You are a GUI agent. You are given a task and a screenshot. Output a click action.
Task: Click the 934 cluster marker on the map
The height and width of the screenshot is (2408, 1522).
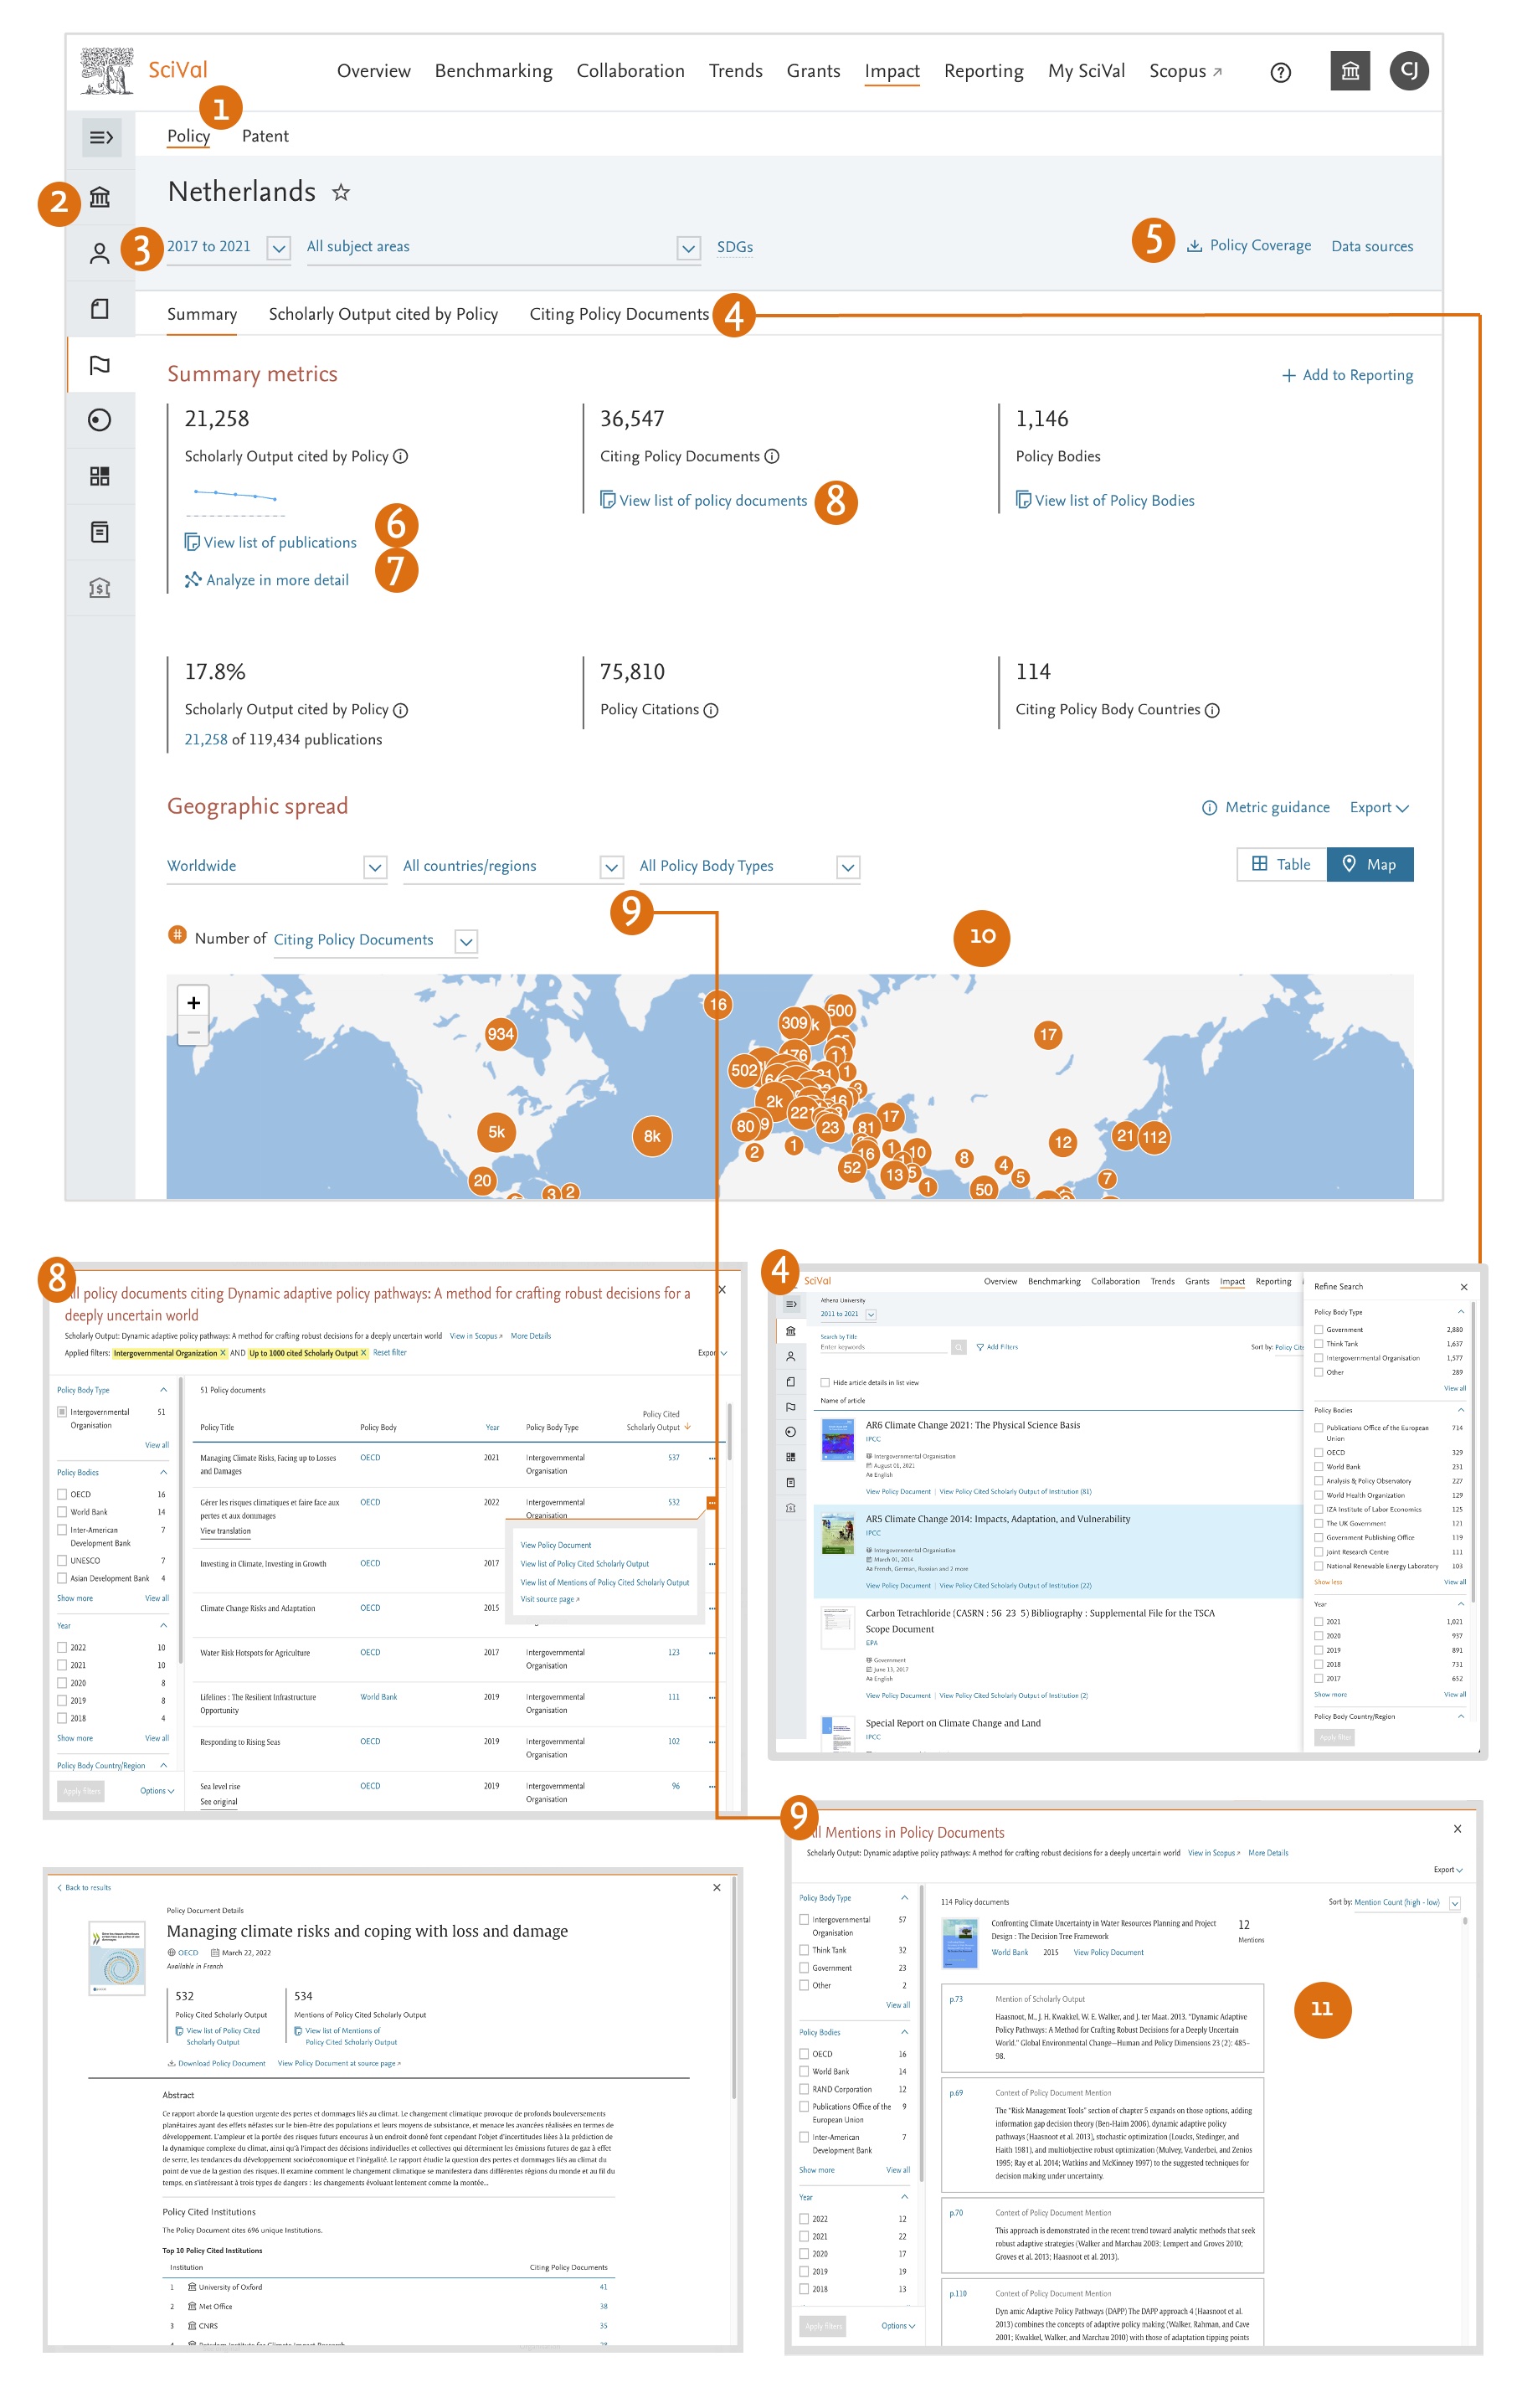click(x=501, y=1034)
